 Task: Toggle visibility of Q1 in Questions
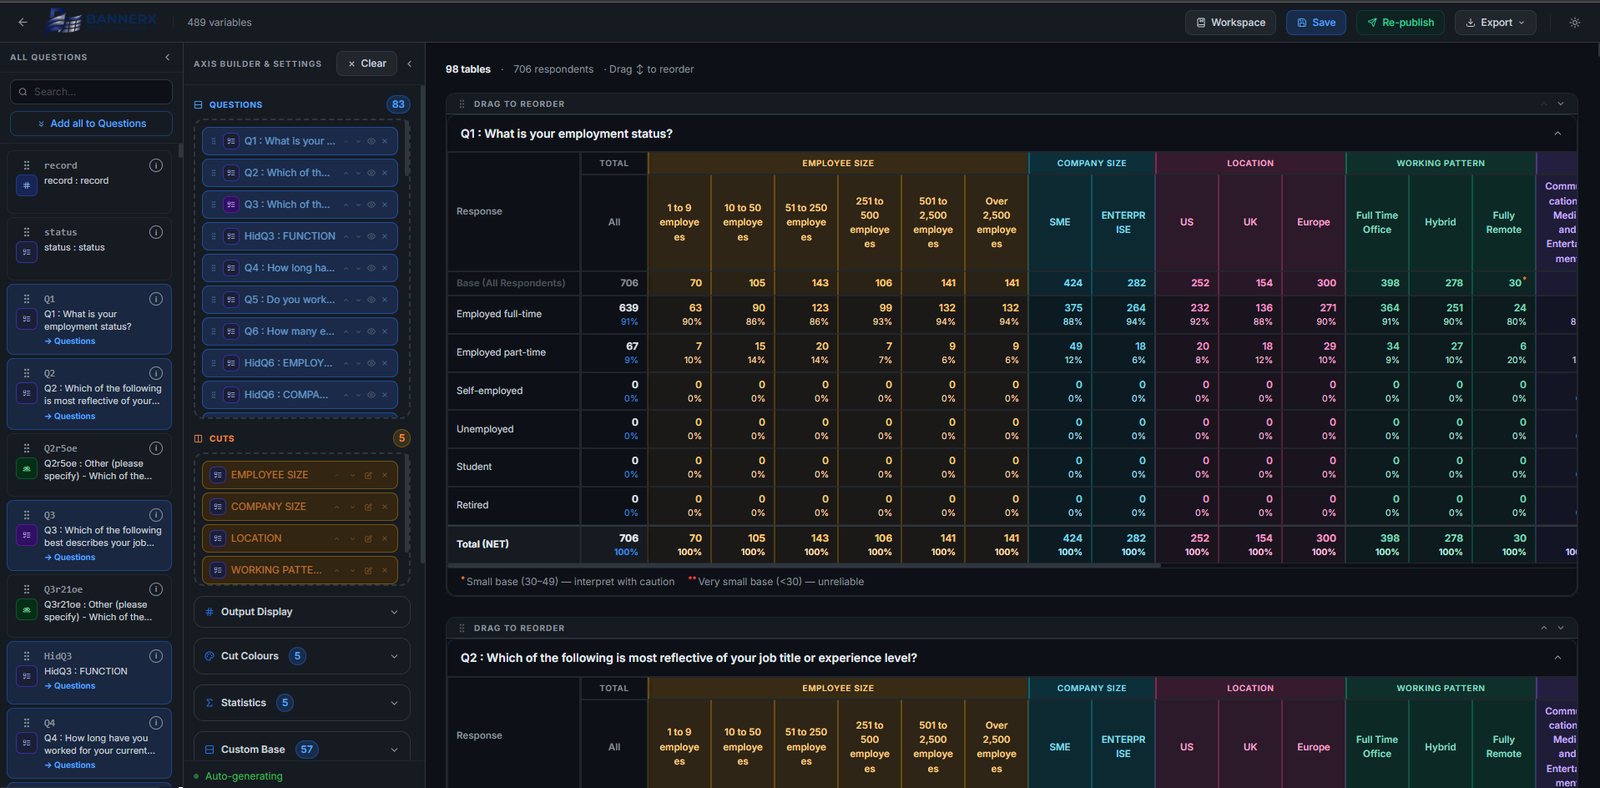(371, 141)
